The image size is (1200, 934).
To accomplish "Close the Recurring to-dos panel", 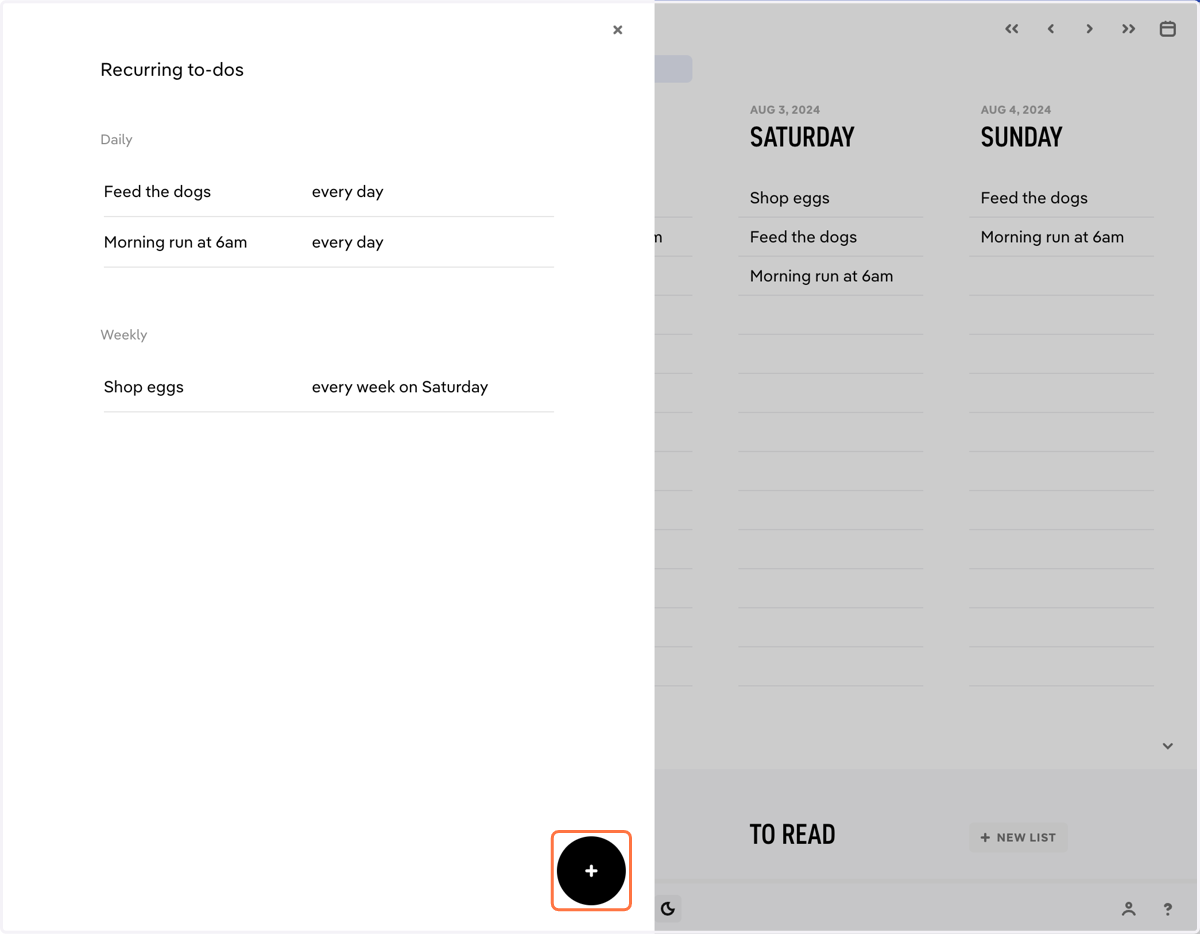I will click(x=618, y=30).
